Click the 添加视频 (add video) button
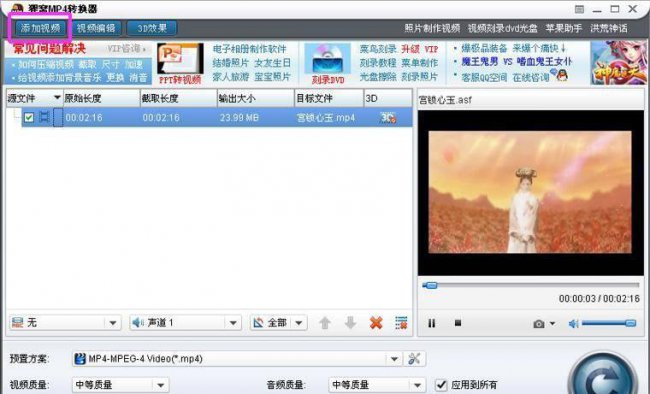Screen dimensions: 650x394 click(x=40, y=28)
